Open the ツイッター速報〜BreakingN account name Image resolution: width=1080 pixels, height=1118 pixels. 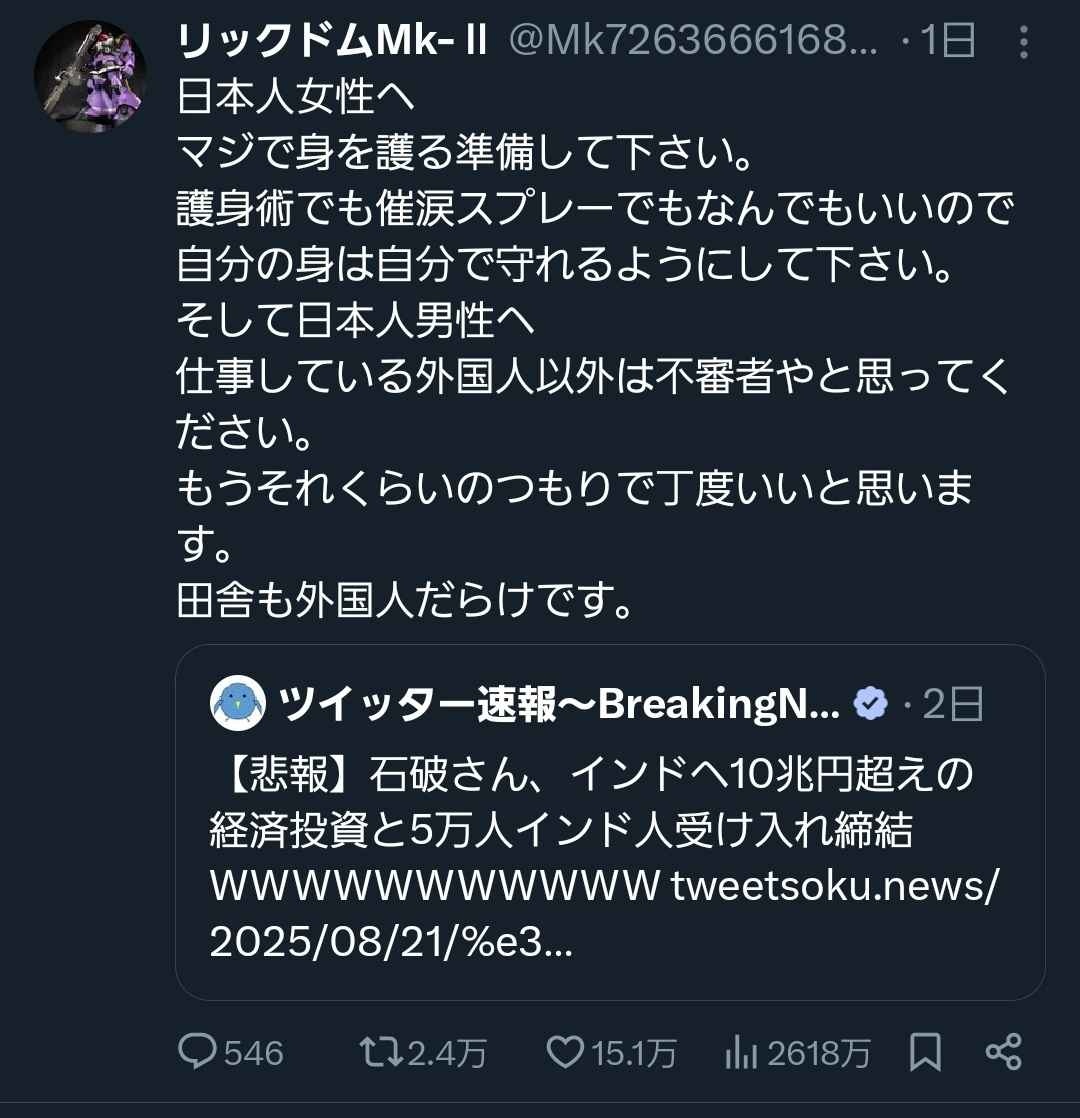click(560, 705)
